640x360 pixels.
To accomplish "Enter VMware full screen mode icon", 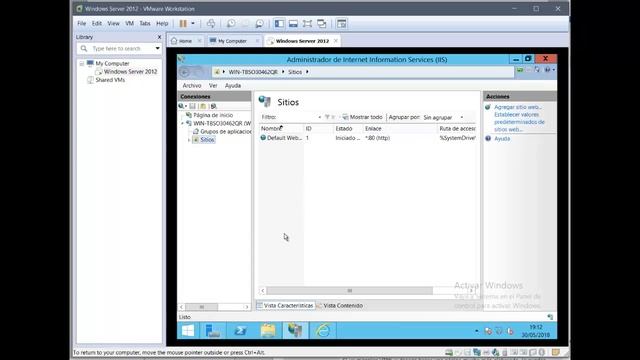I will coord(307,24).
